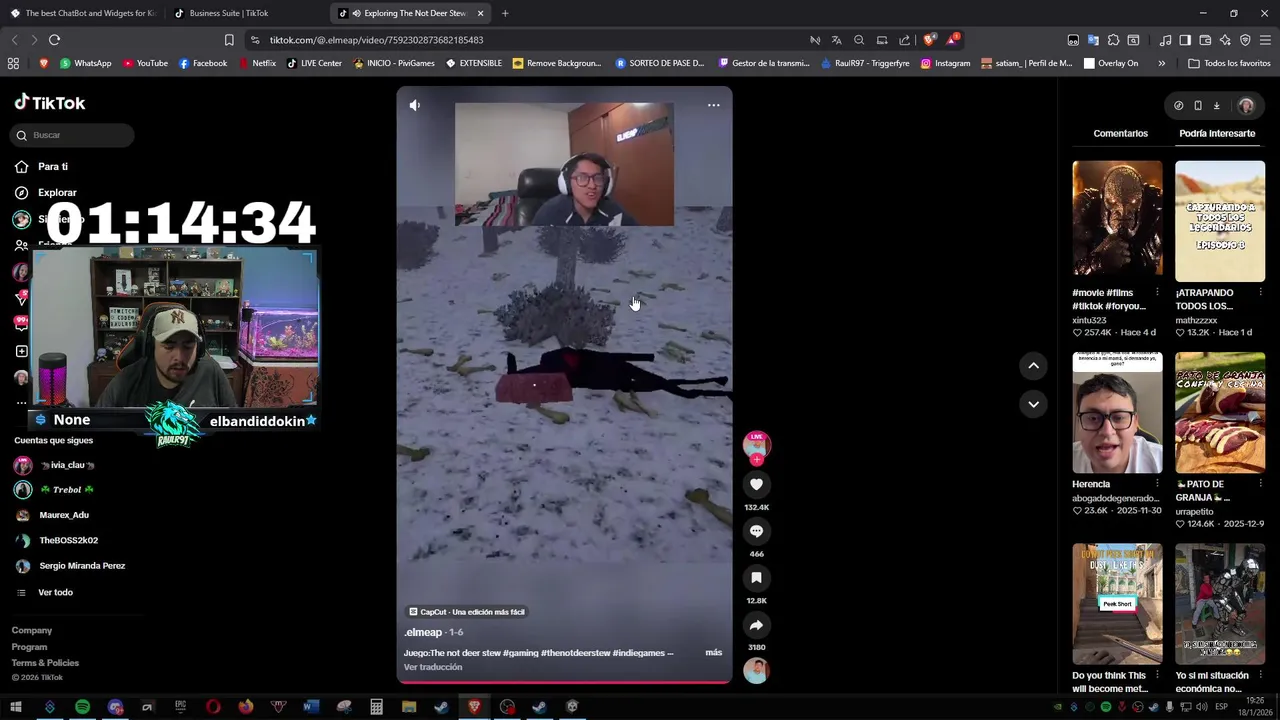Follow the creator using the plus badge

pyautogui.click(x=757, y=459)
